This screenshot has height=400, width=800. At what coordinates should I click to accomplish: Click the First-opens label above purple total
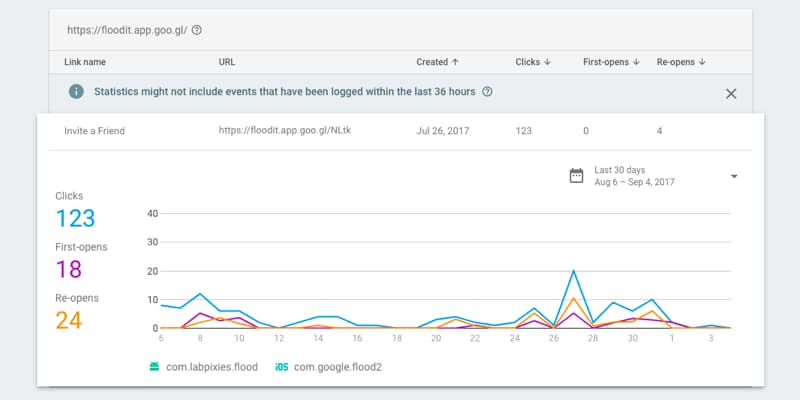pyautogui.click(x=81, y=247)
